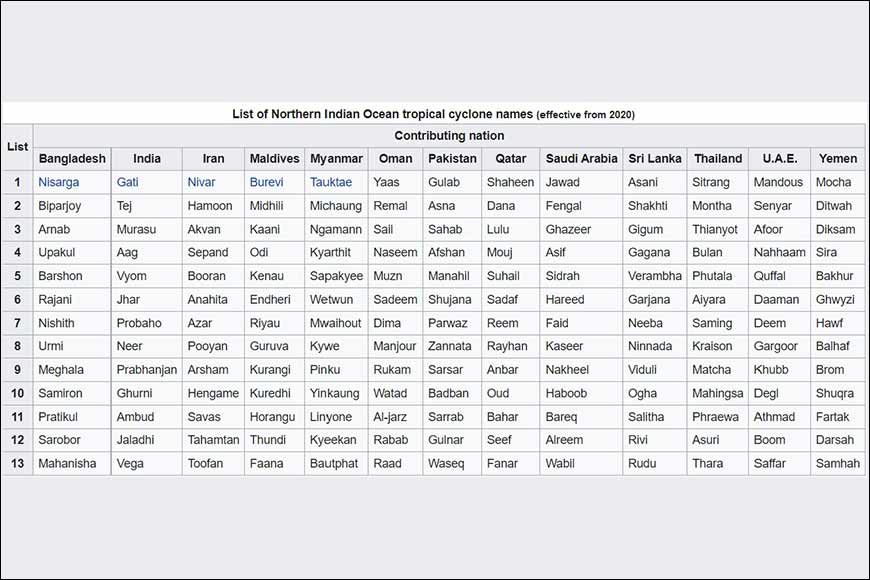Select the Sitrang cell under Thailand
Screen dimensions: 870x580
point(712,182)
